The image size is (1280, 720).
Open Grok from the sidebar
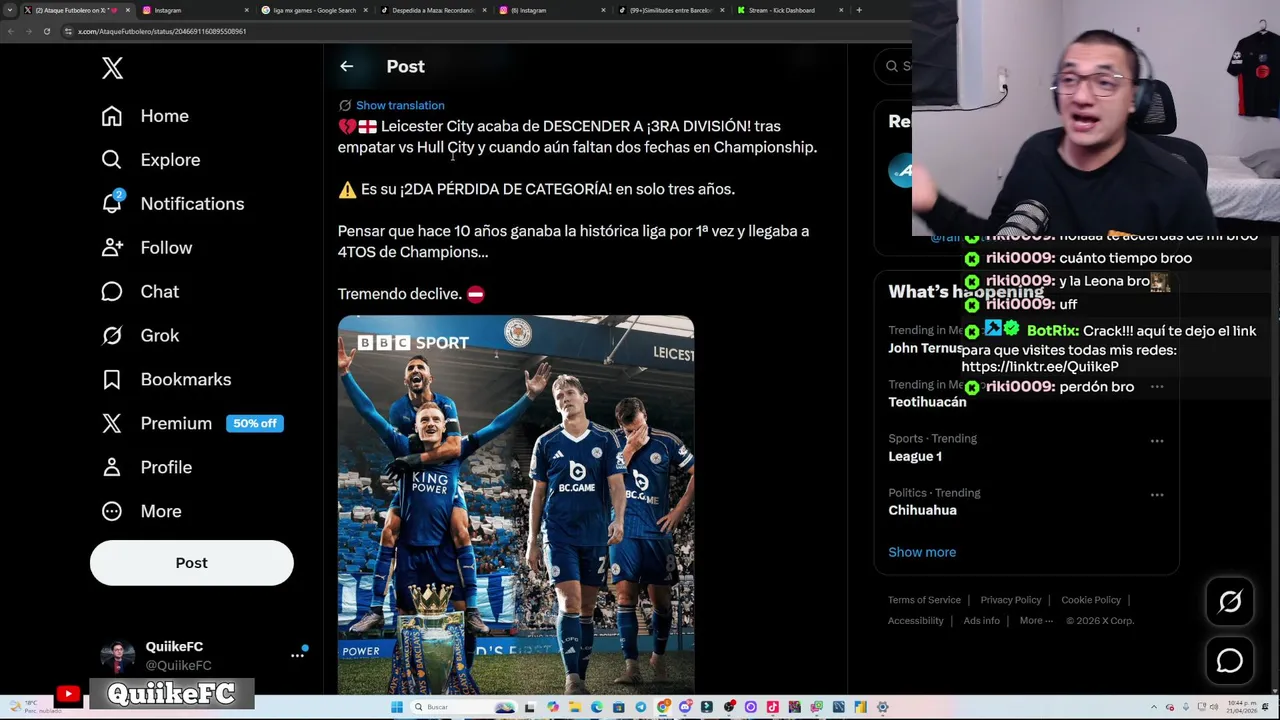pos(140,336)
